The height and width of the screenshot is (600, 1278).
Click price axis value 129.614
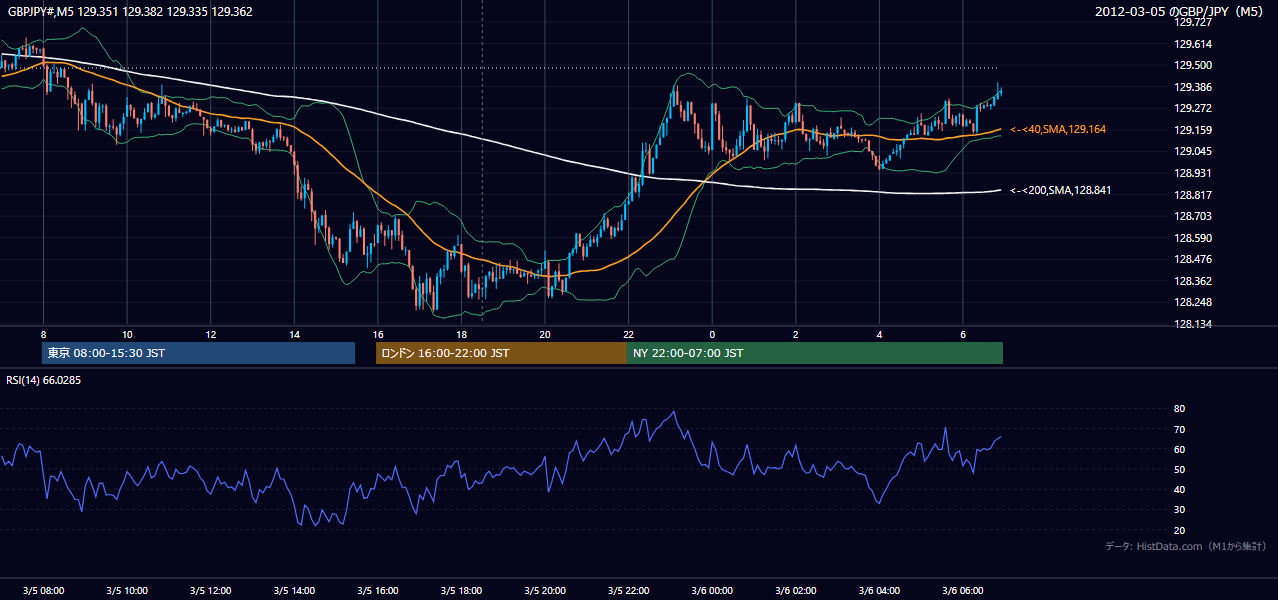(x=1192, y=44)
